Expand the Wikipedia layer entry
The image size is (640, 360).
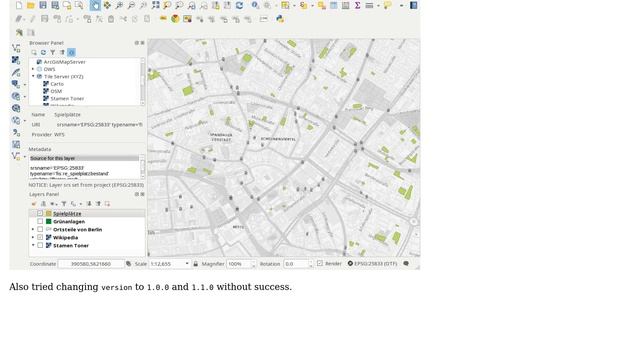pyautogui.click(x=33, y=237)
